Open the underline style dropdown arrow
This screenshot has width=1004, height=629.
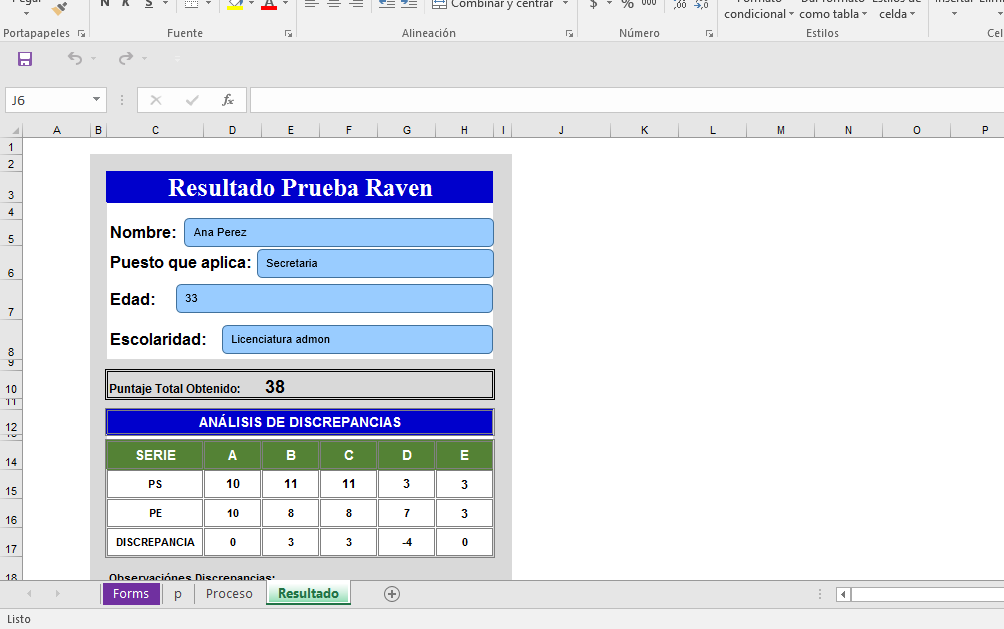pyautogui.click(x=165, y=3)
